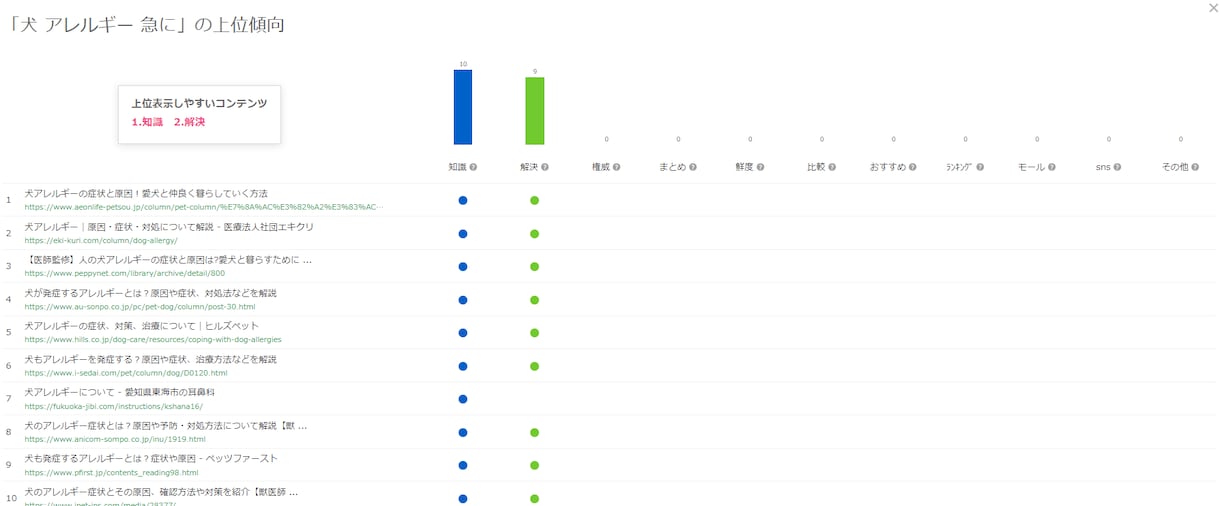Close the dialog with the X button

pos(1213,8)
